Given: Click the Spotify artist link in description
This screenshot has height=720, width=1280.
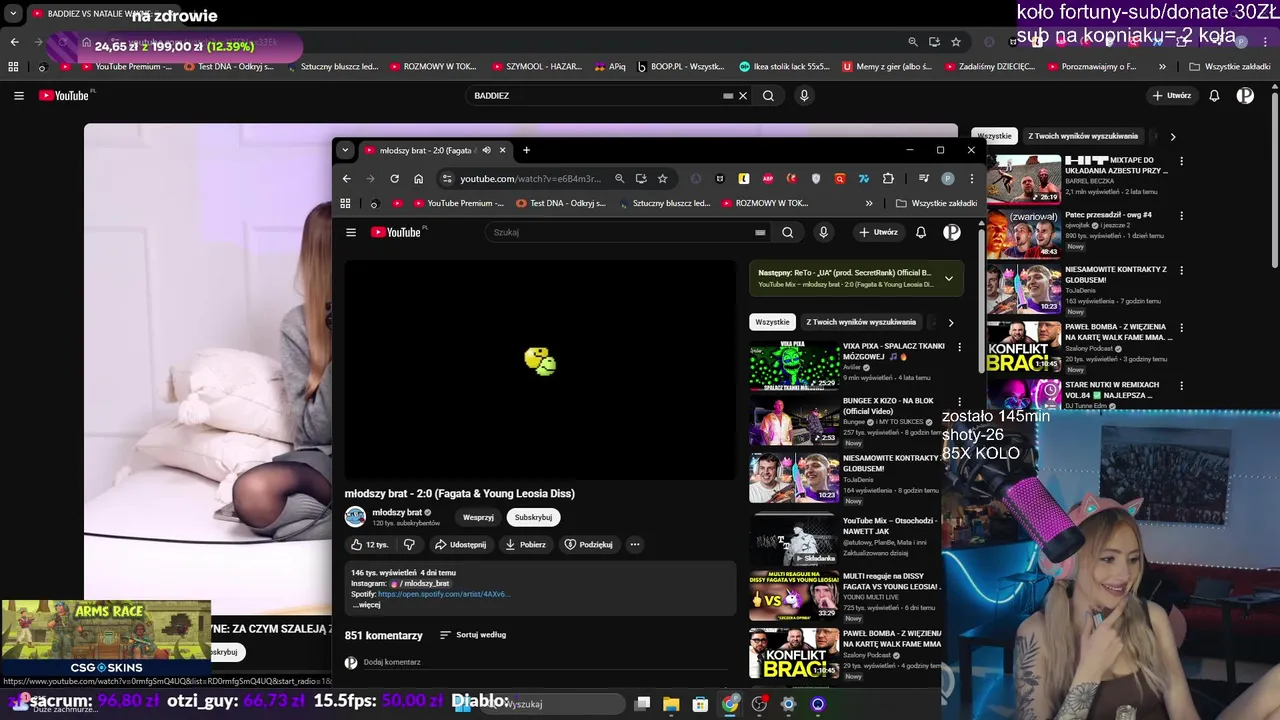Looking at the screenshot, I should (x=444, y=594).
